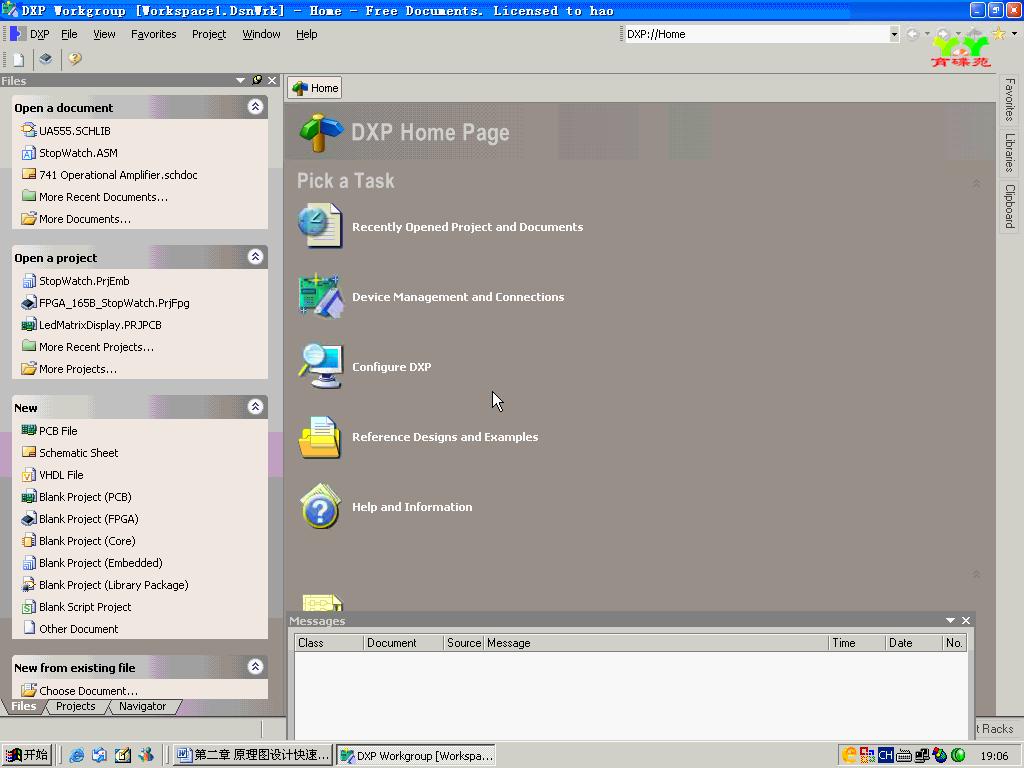Click the LedMatrixDisplay.PRJPCB project icon
The image size is (1024, 768).
pos(29,325)
